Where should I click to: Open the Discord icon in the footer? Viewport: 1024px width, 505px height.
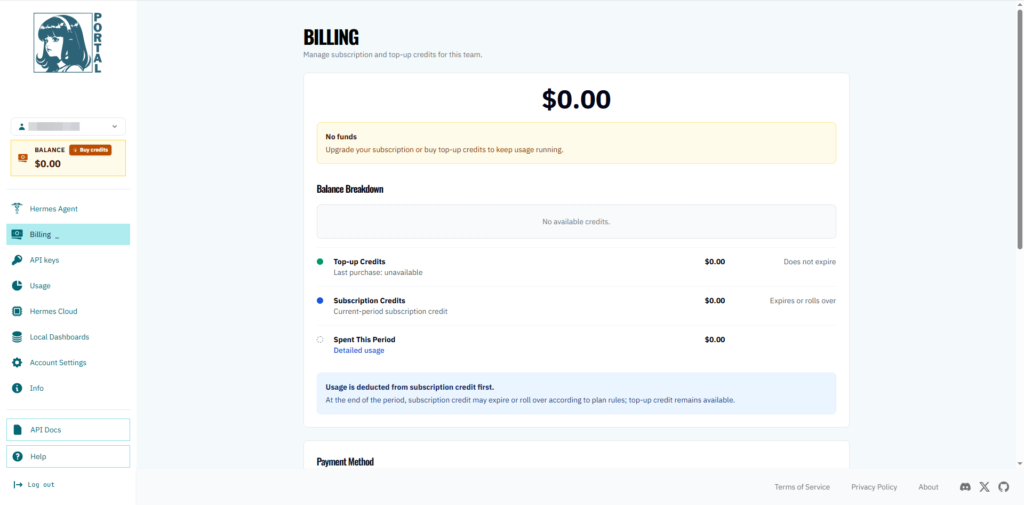pos(965,487)
